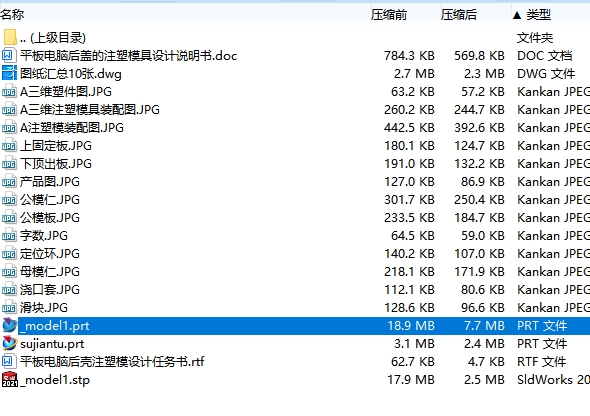Select the highlighted _model1.prt name
This screenshot has width=590, height=416.
pyautogui.click(x=55, y=326)
